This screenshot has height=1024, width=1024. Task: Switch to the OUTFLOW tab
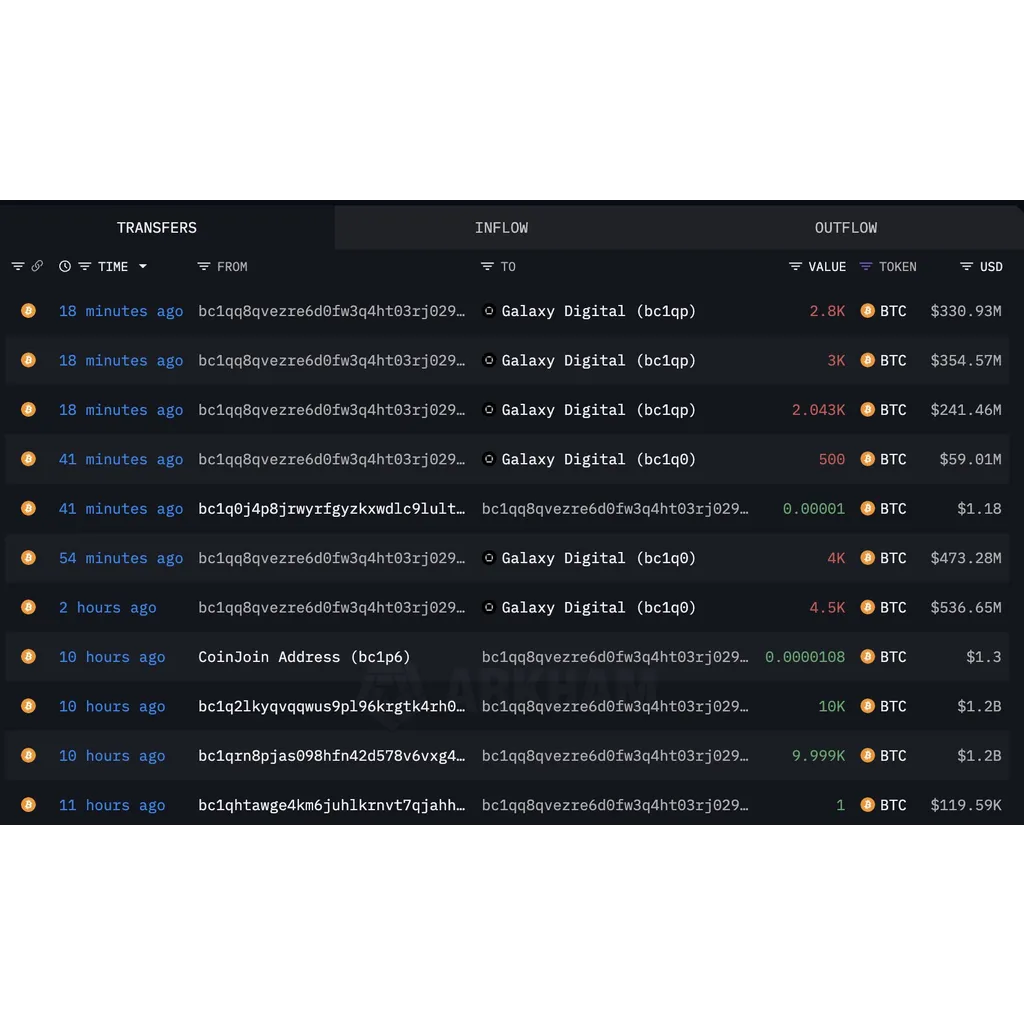point(846,228)
